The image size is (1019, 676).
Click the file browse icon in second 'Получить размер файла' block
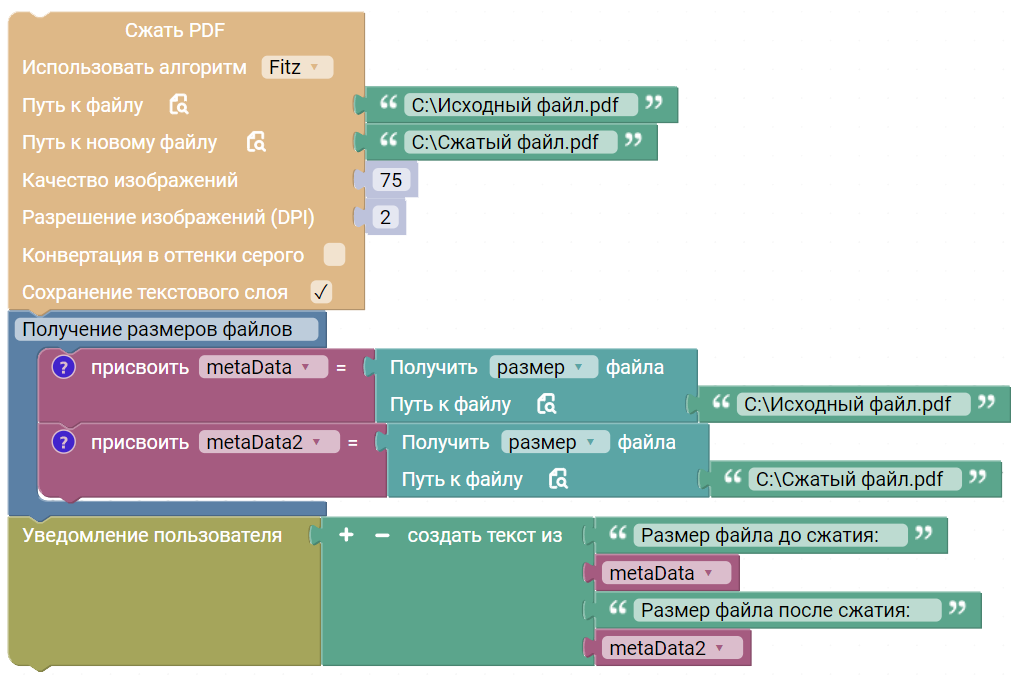click(x=558, y=479)
